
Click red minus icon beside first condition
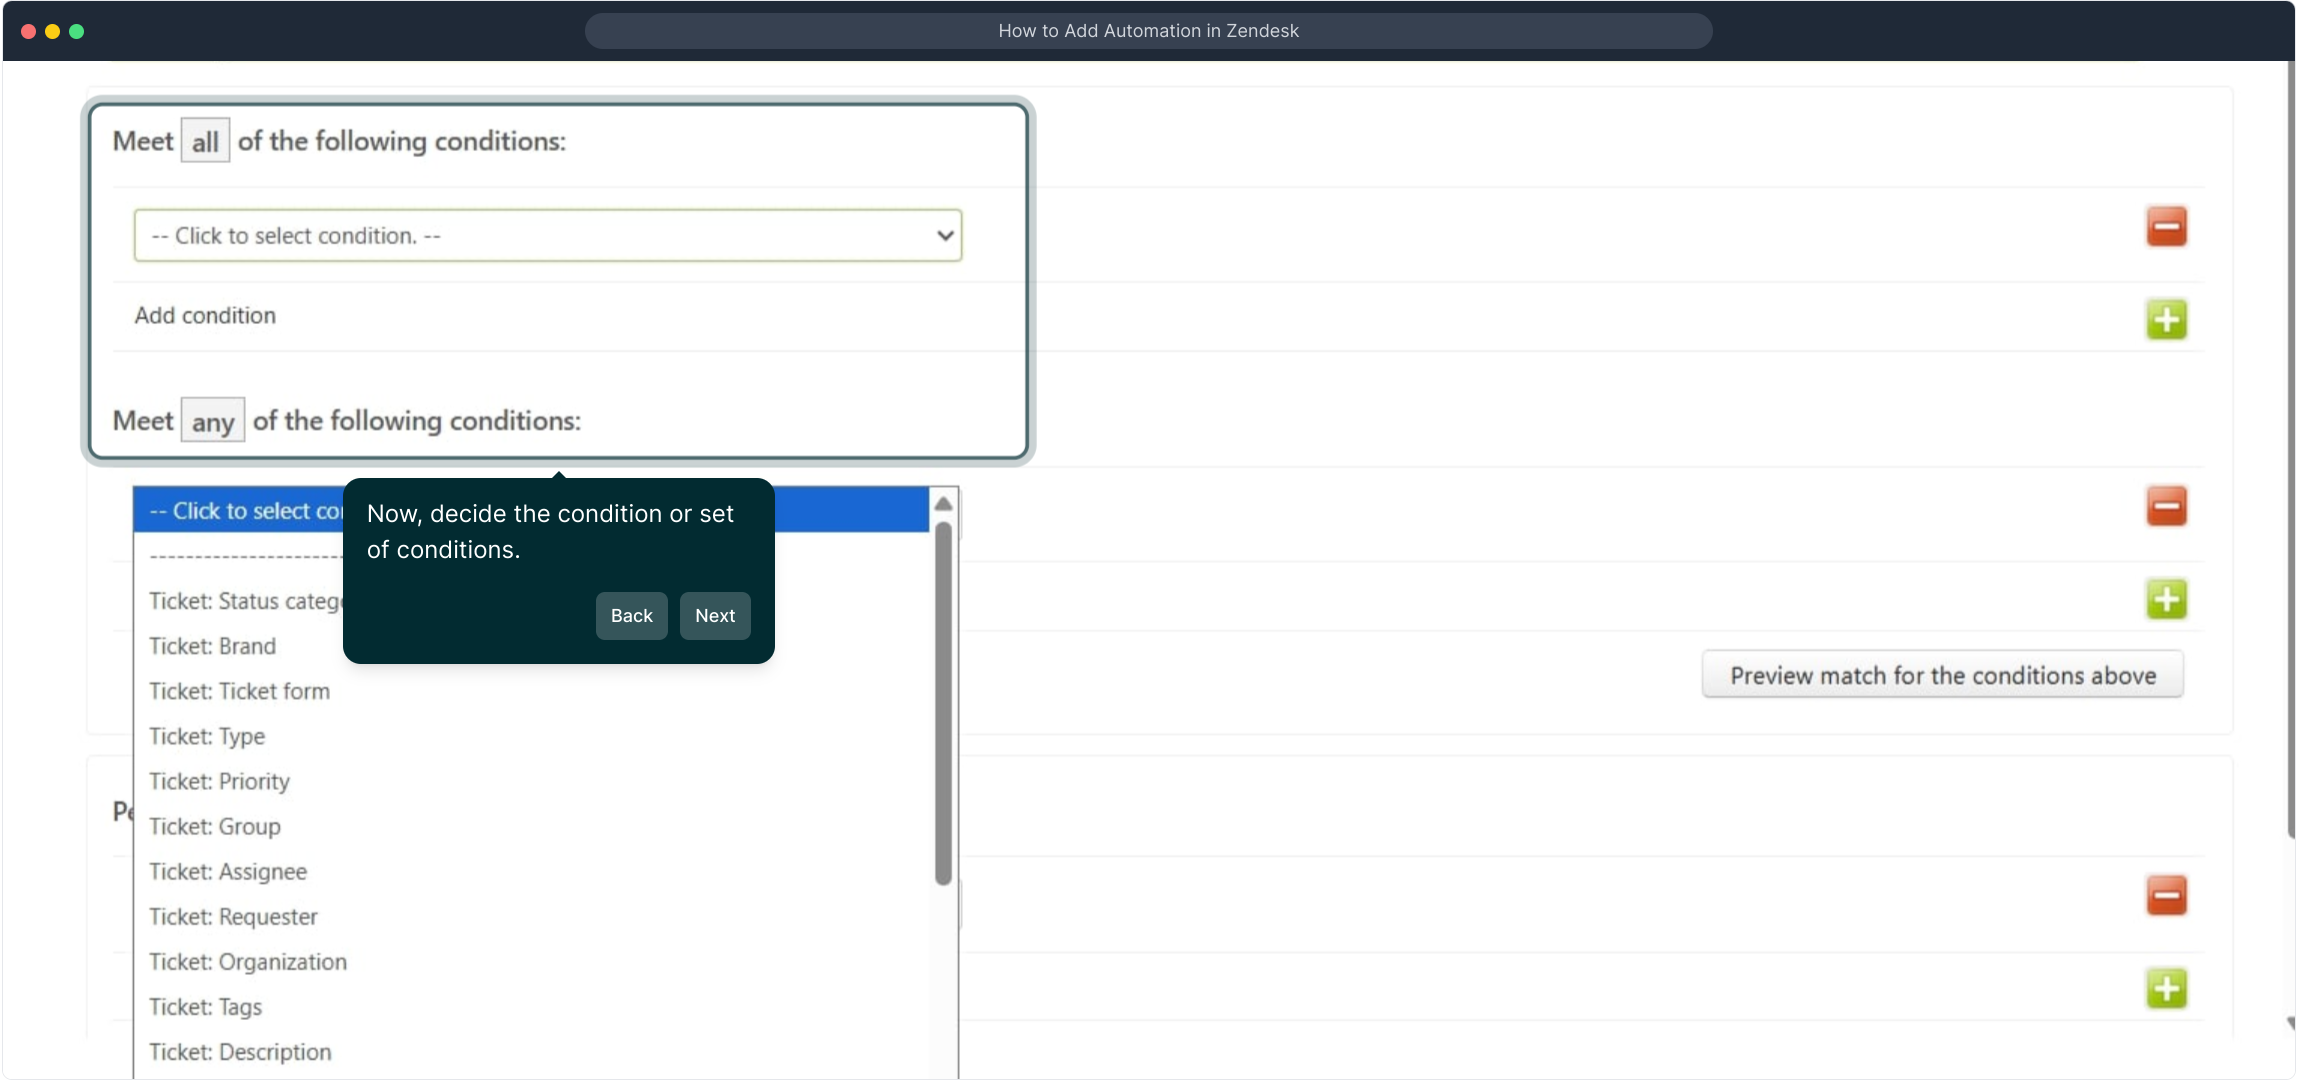2166,227
